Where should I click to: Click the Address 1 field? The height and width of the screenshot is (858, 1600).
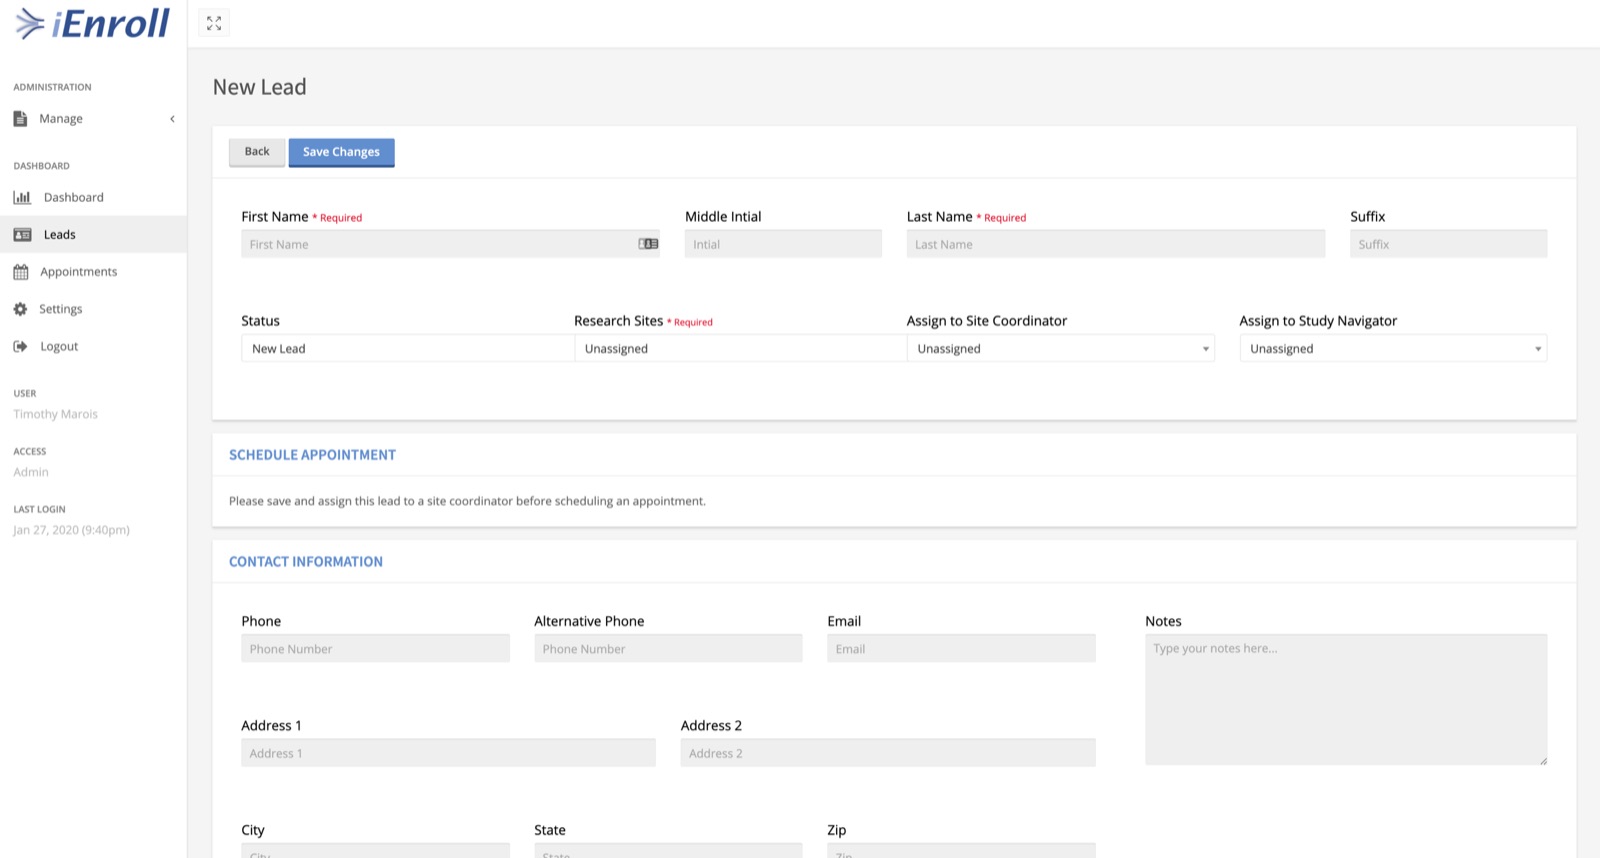tap(448, 753)
